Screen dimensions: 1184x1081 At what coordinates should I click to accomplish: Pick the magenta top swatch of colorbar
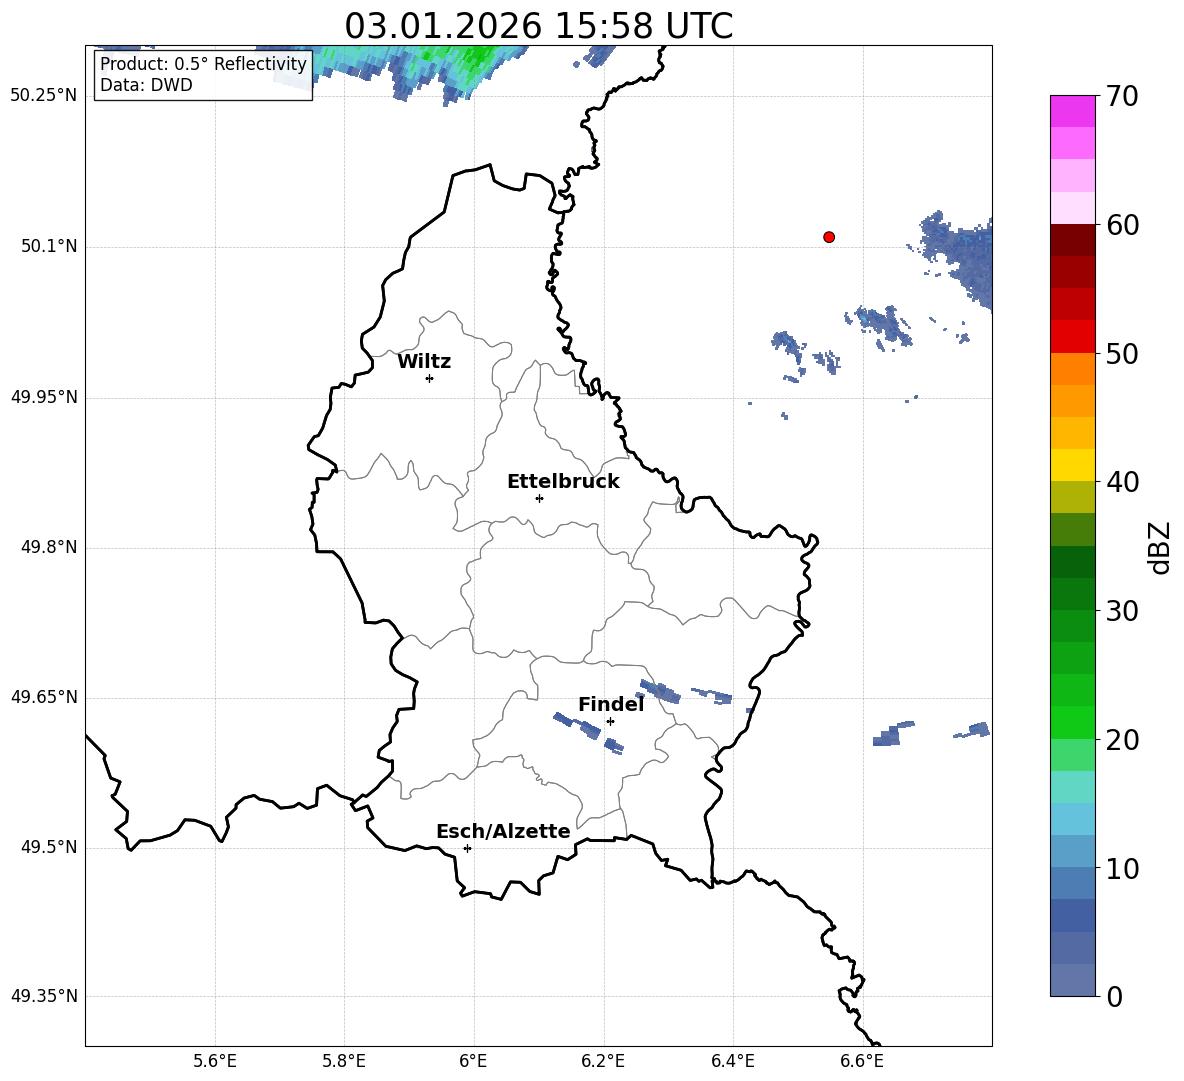1072,111
